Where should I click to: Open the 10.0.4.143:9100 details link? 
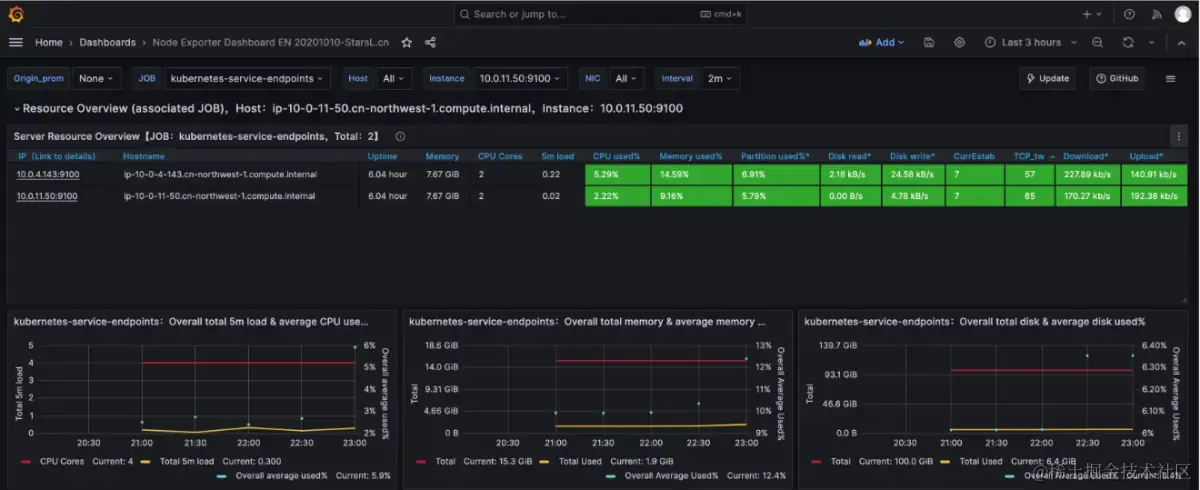pyautogui.click(x=47, y=175)
